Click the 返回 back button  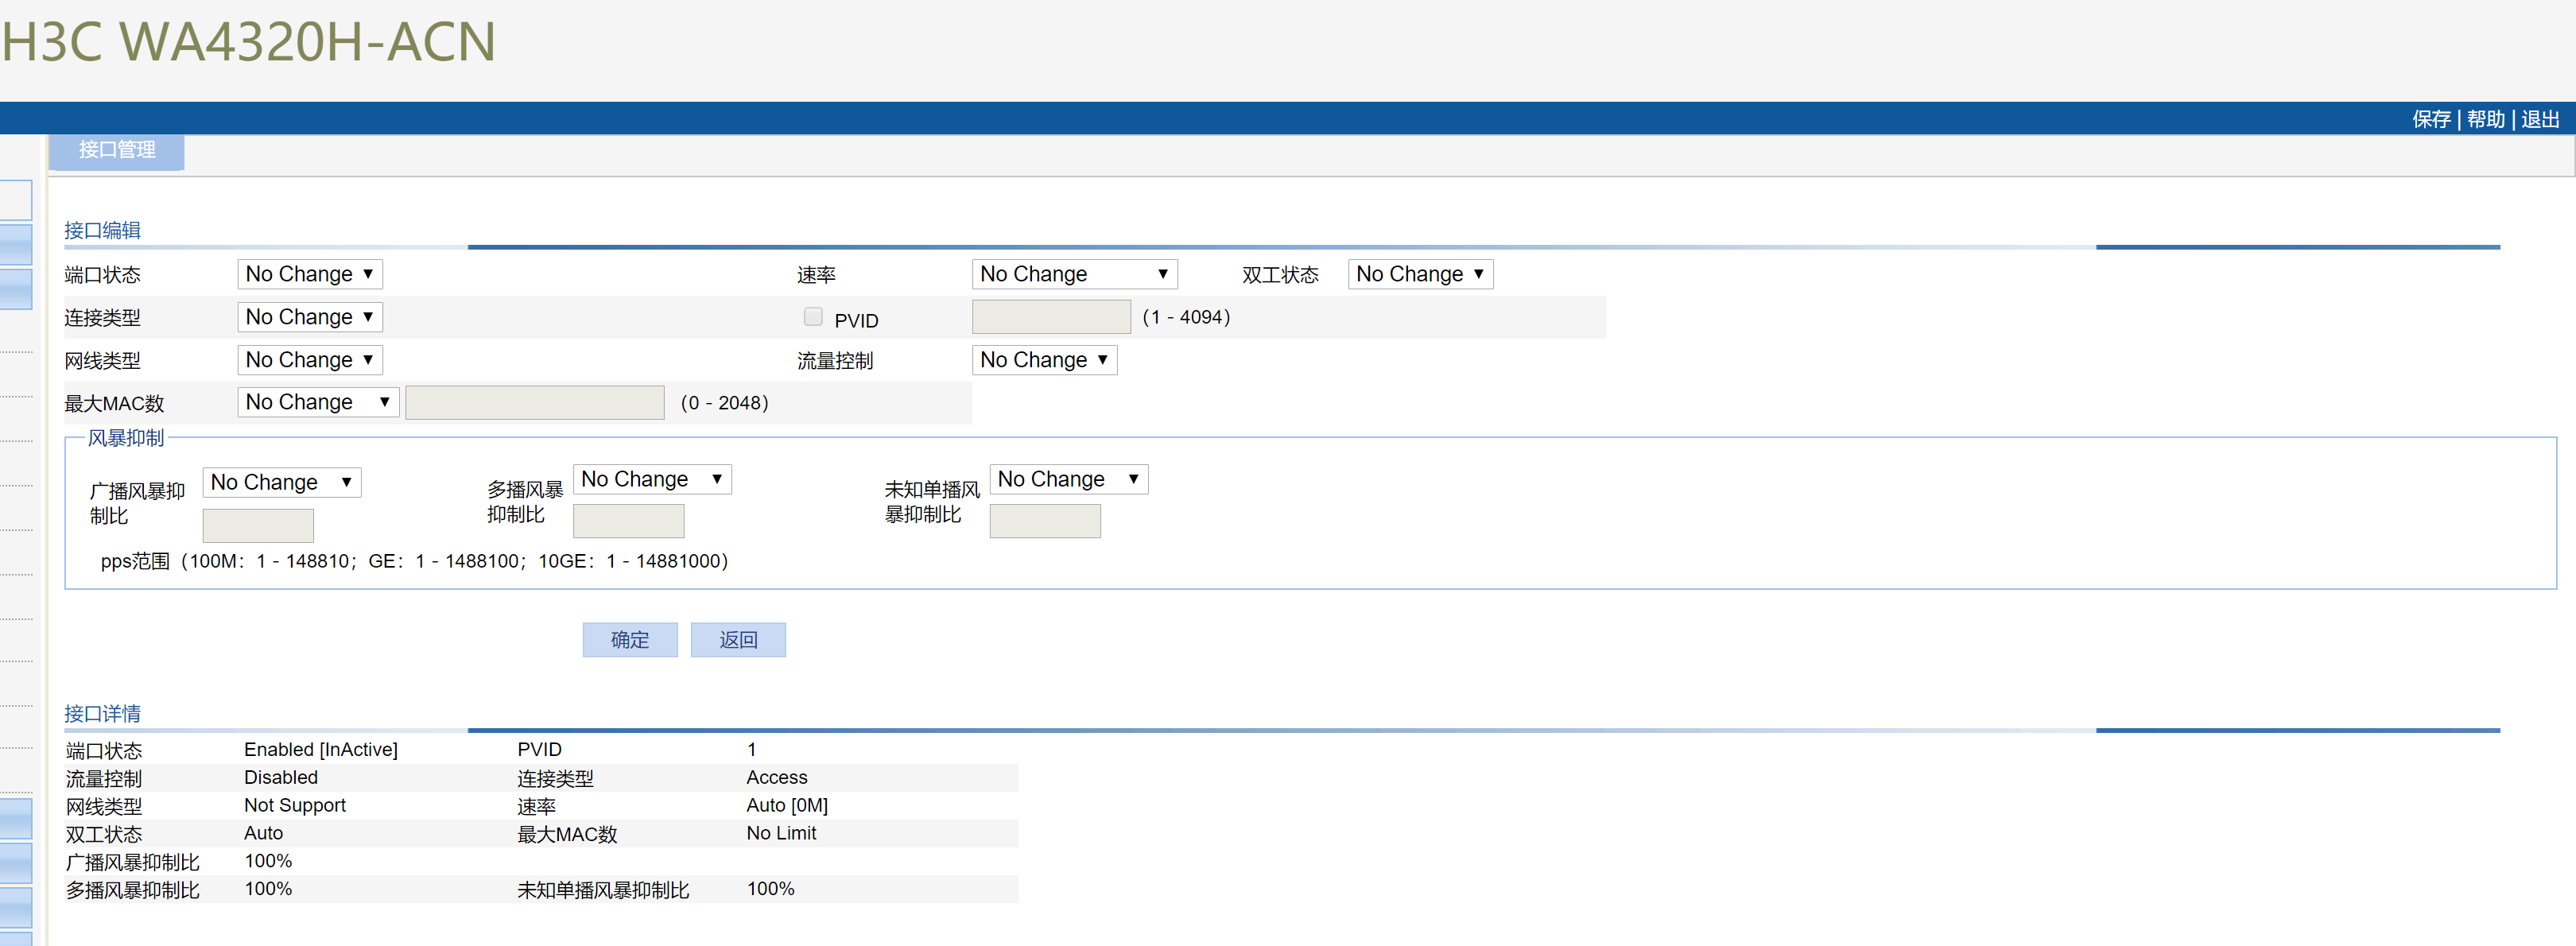tap(738, 640)
